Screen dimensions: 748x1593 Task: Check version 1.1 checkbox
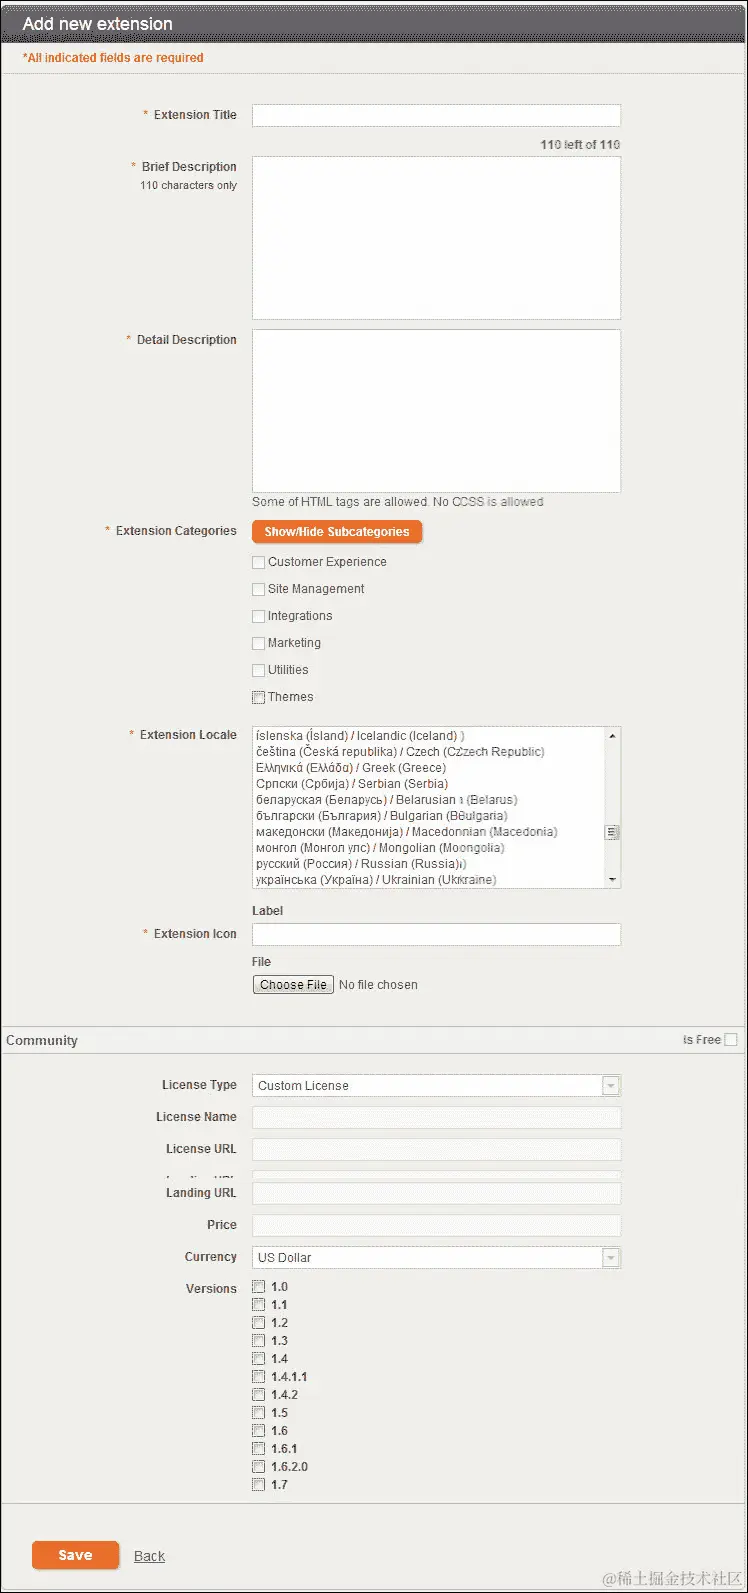259,1305
